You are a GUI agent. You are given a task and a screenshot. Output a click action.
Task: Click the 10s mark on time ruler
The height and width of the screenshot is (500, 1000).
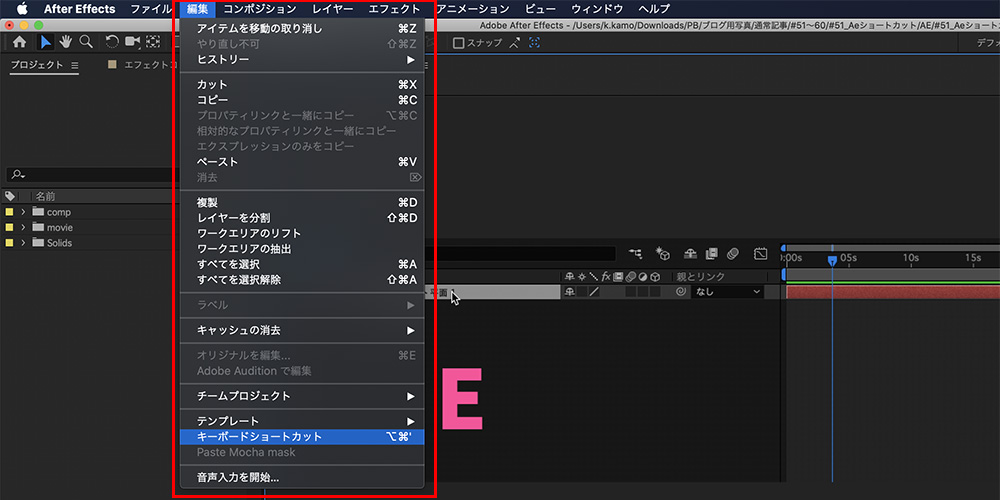click(x=910, y=258)
